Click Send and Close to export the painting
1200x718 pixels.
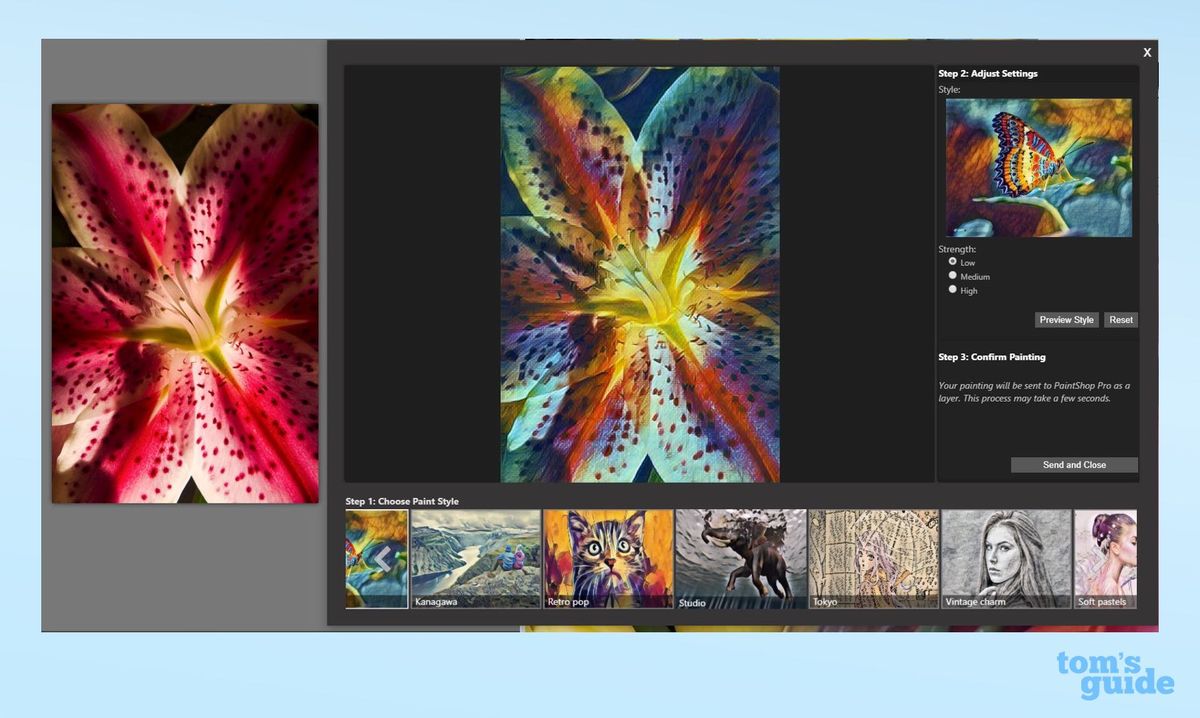[1074, 464]
